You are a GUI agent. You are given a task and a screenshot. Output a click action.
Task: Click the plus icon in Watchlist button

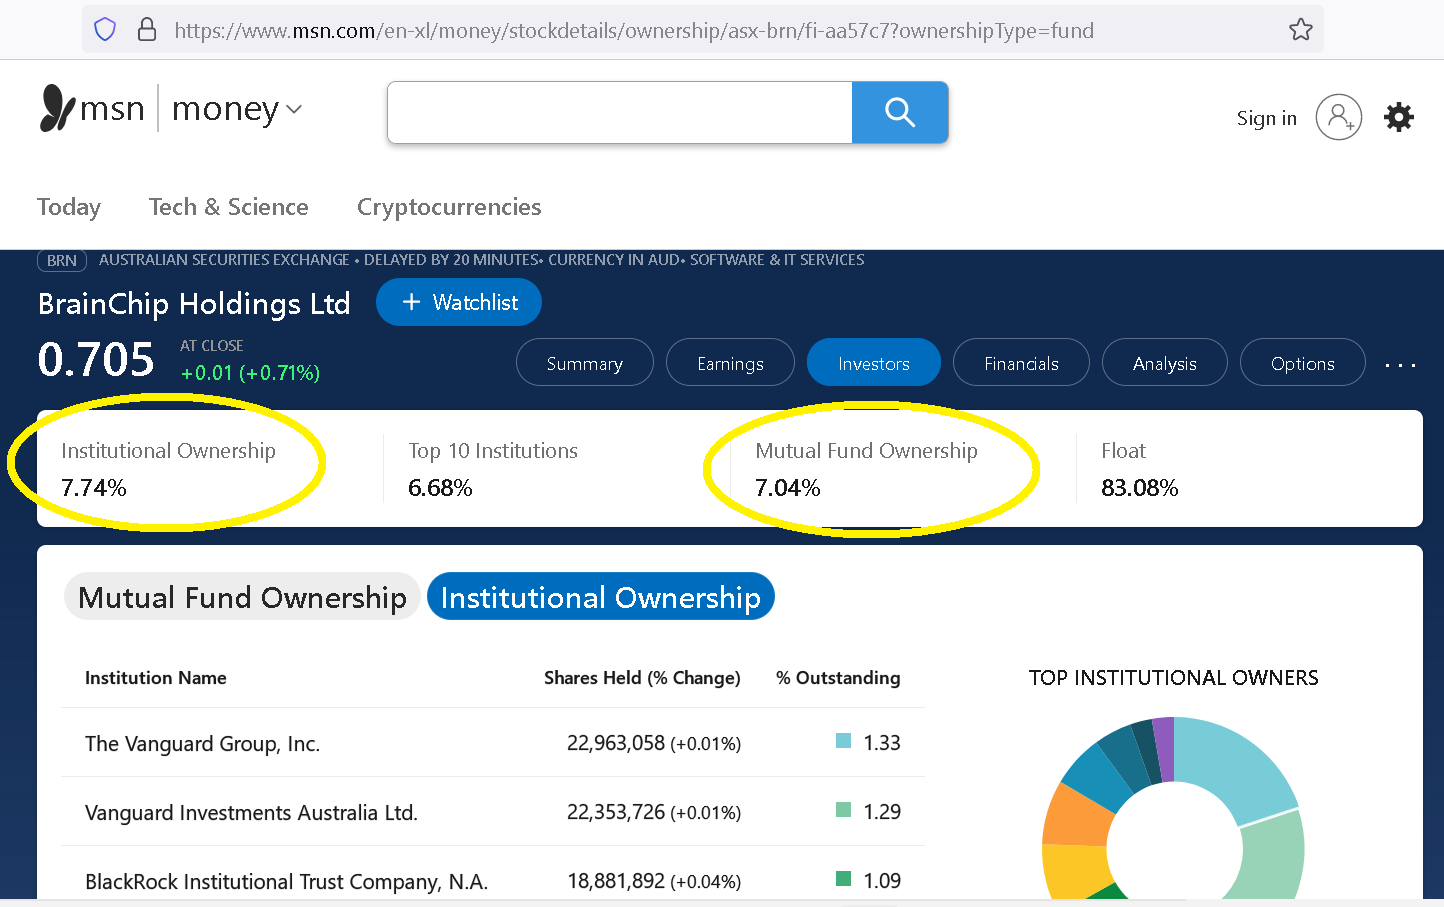411,302
